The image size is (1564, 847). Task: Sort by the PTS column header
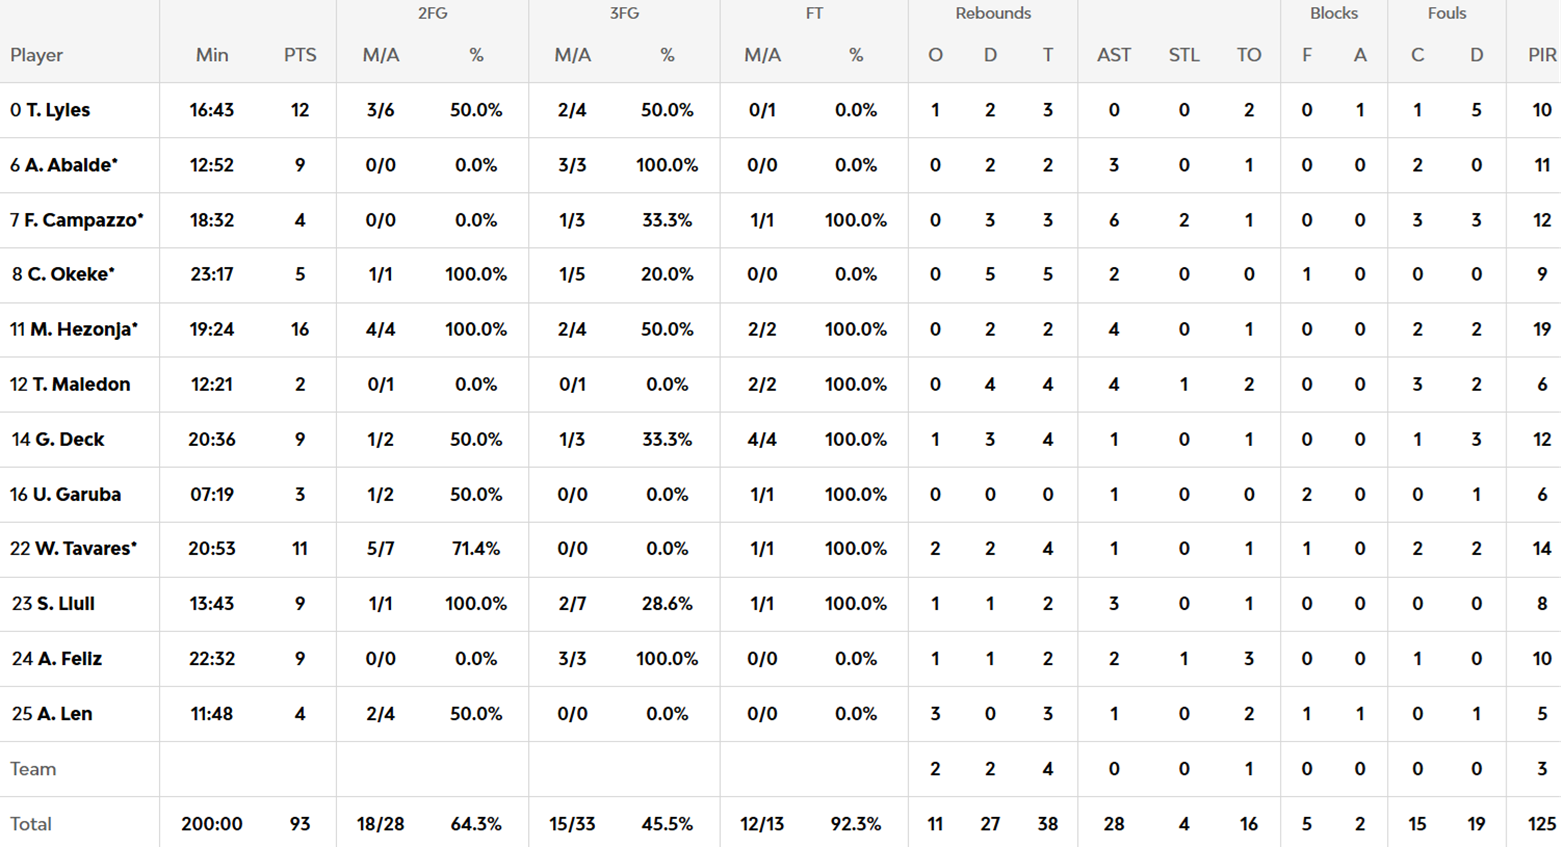[300, 55]
